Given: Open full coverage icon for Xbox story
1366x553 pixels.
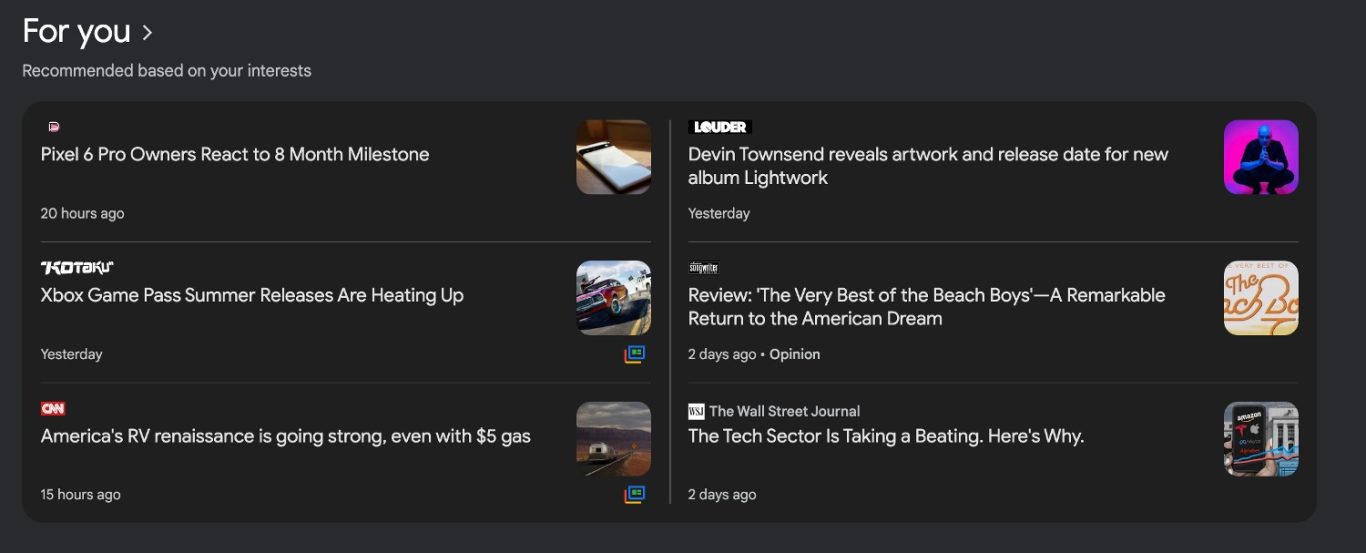Looking at the screenshot, I should tap(634, 354).
